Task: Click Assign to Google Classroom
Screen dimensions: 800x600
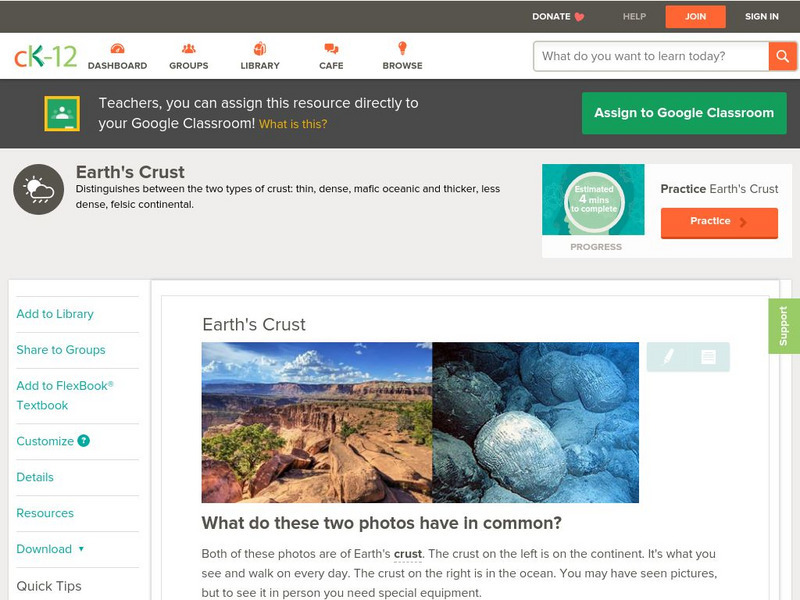Action: click(684, 113)
